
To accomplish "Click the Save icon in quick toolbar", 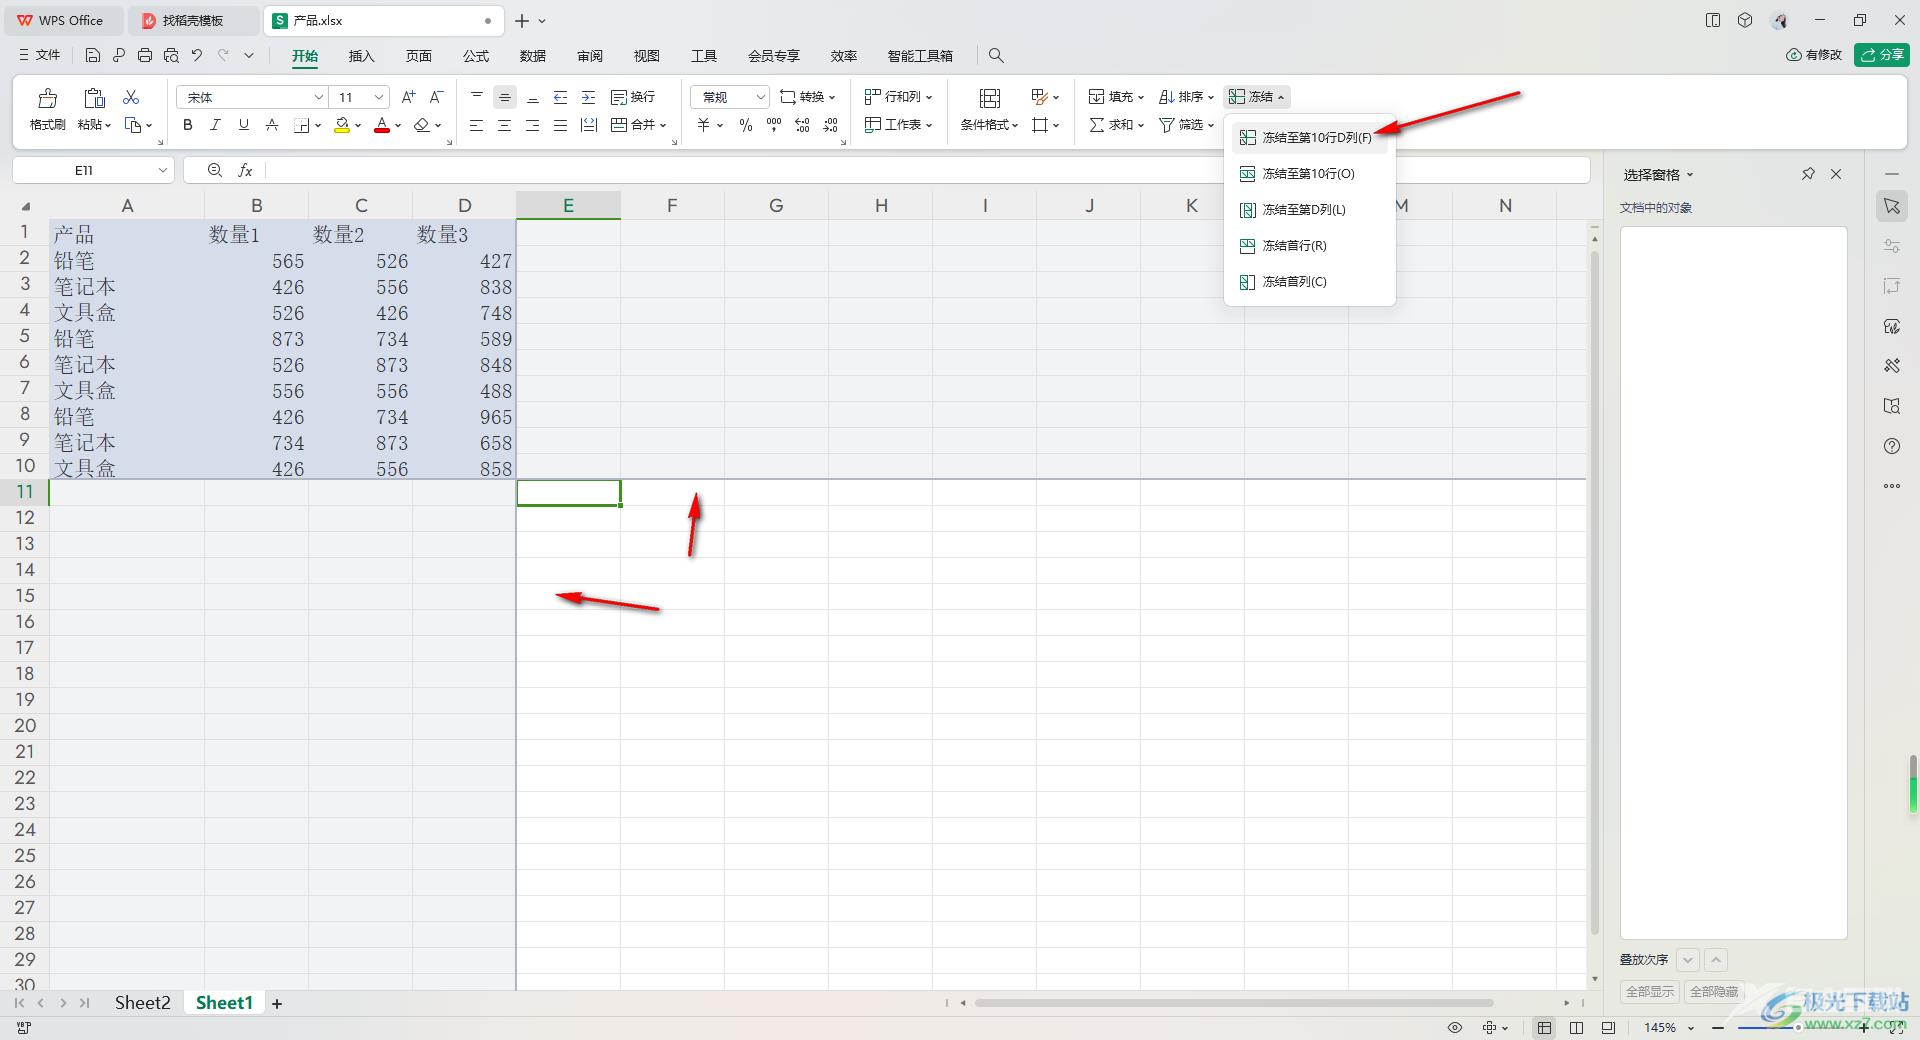I will pyautogui.click(x=93, y=56).
